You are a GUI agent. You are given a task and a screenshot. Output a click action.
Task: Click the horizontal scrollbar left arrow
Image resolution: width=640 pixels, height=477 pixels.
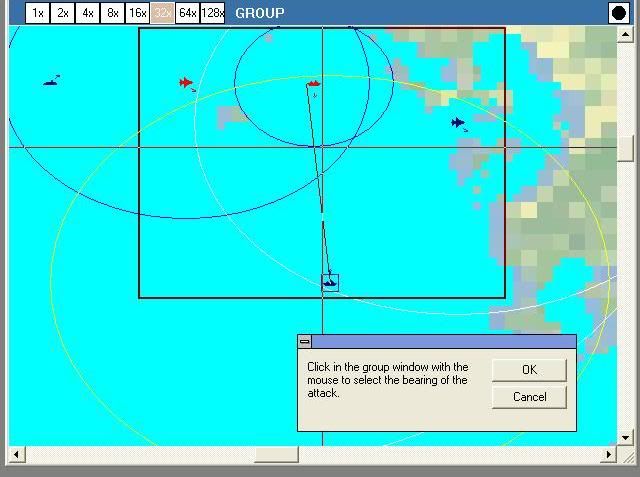coord(16,454)
